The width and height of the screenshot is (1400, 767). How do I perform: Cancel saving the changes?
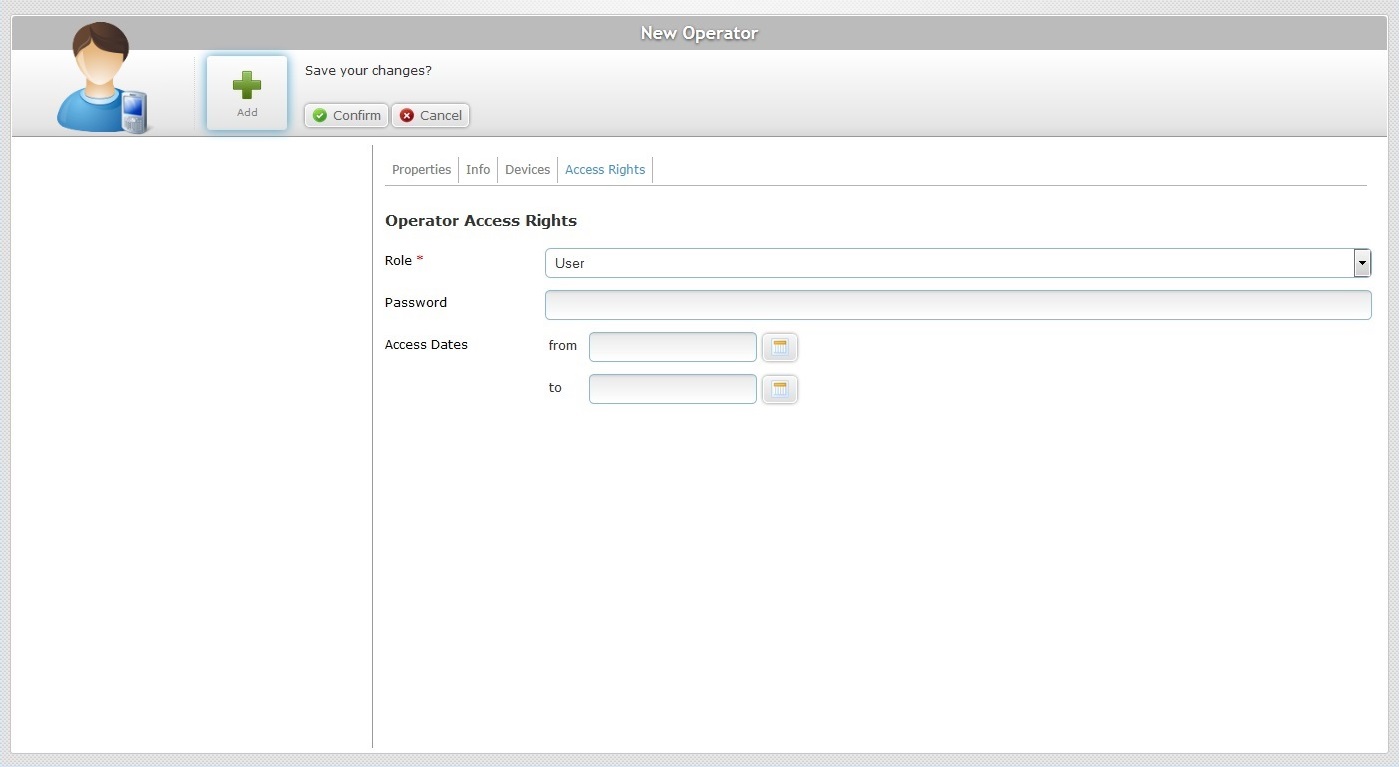click(x=430, y=116)
